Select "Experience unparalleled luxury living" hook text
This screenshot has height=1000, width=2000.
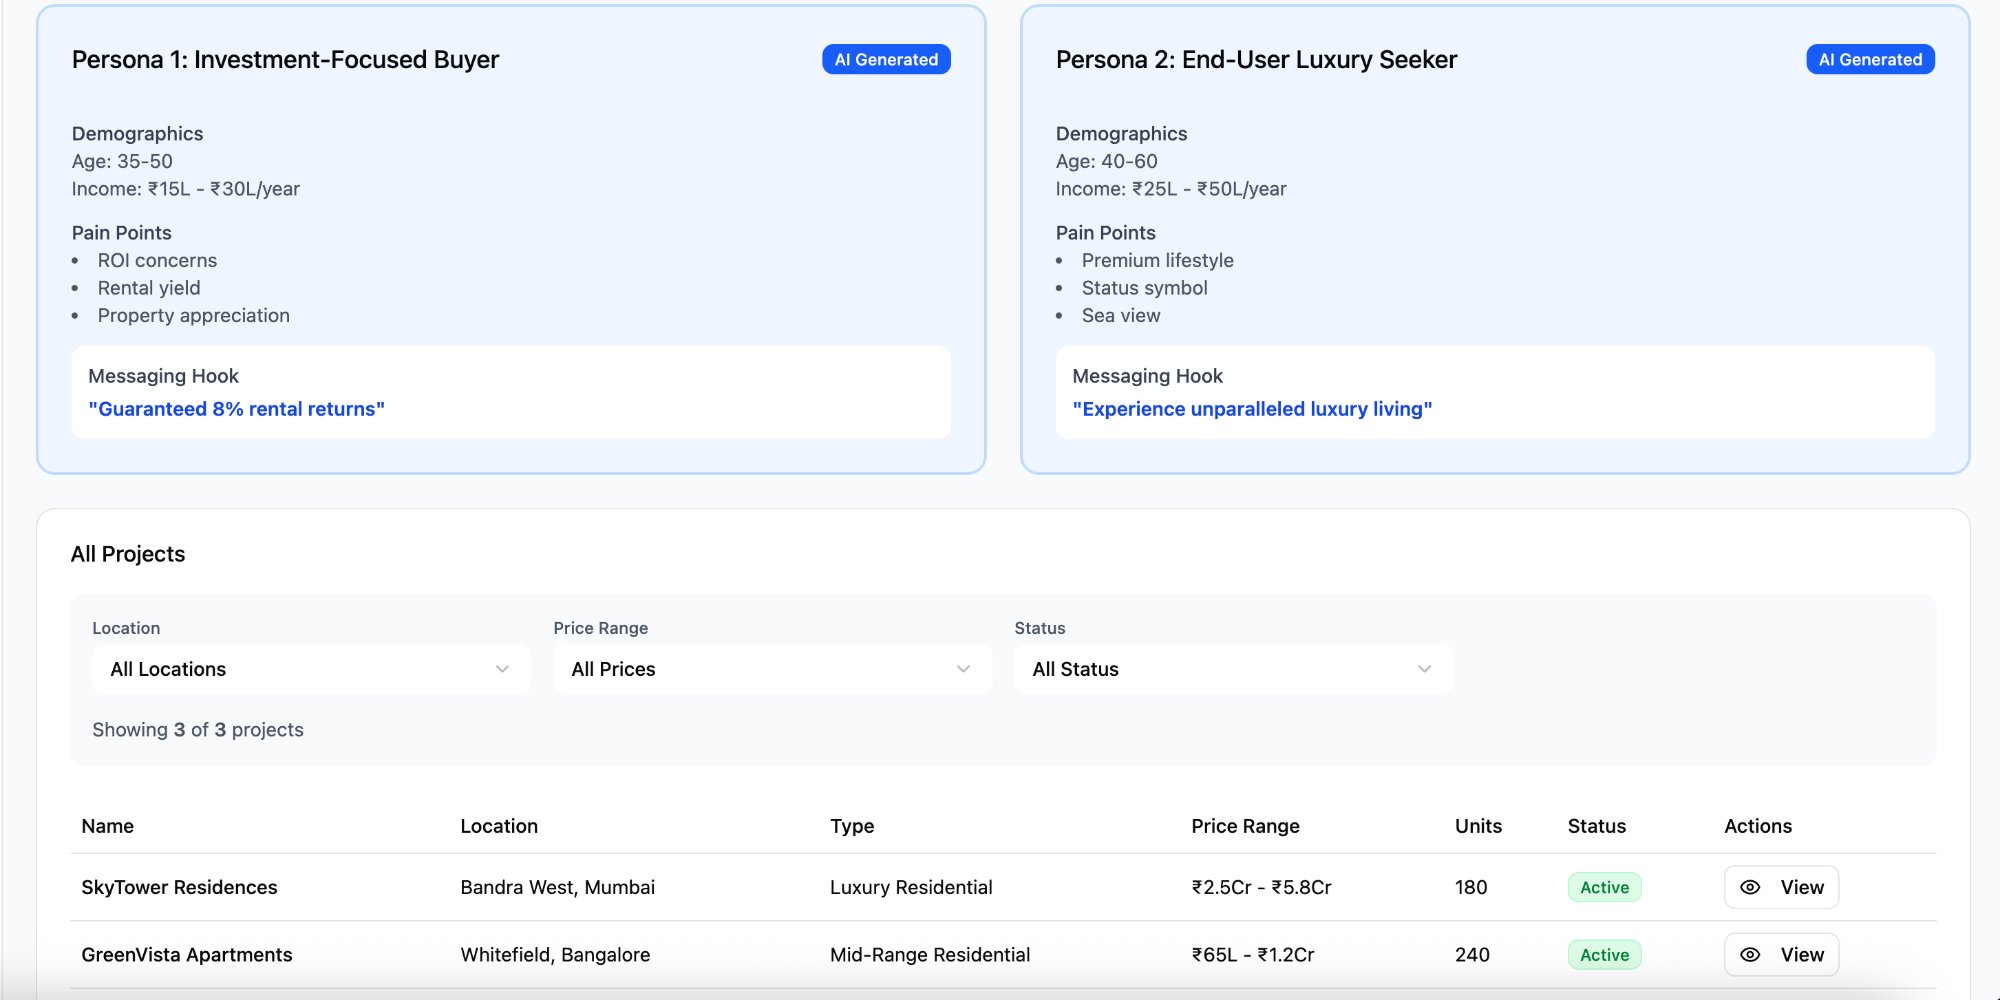point(1252,409)
